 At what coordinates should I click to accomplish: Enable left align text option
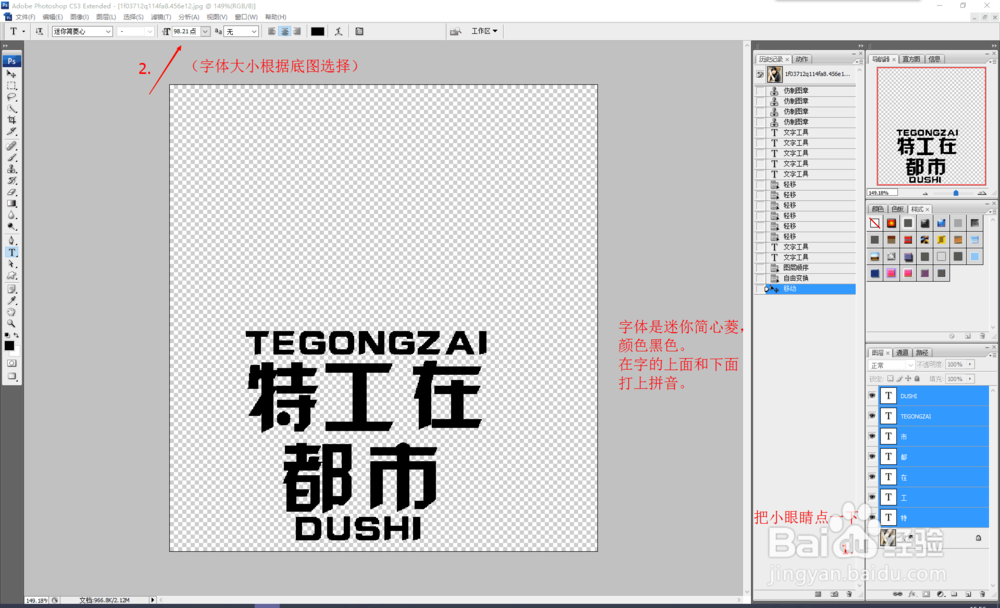[272, 31]
